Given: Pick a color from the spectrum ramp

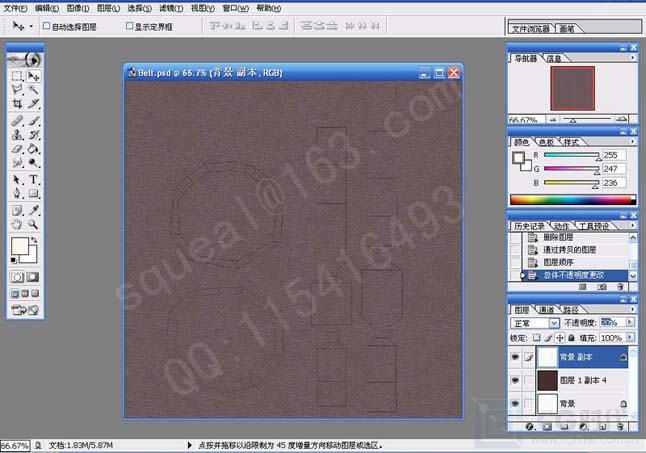Looking at the screenshot, I should tap(573, 200).
